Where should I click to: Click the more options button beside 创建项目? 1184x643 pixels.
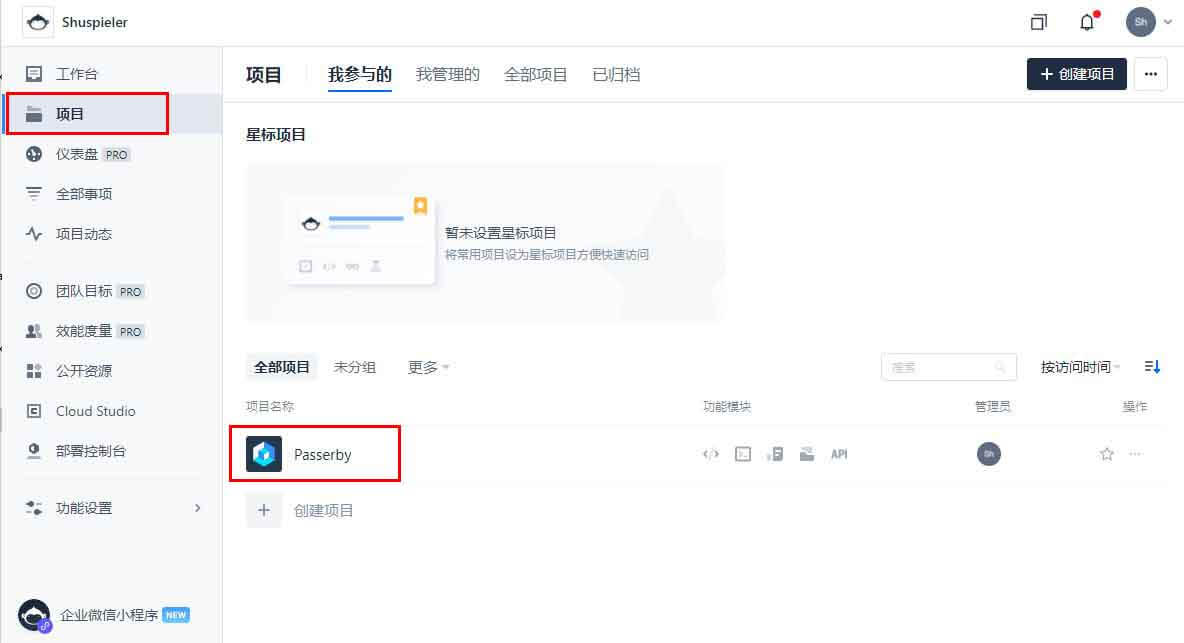pos(1150,74)
